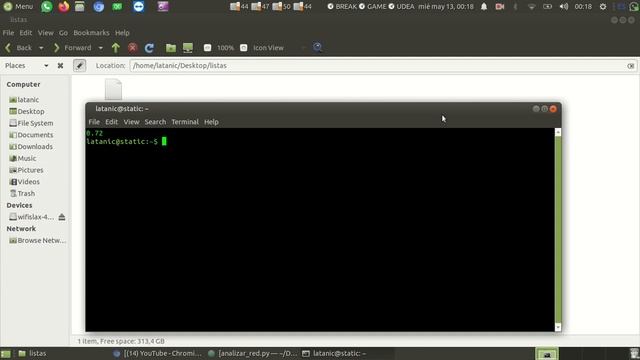
Task: Open the file drawer launcher beside Firefox
Action: [80, 7]
